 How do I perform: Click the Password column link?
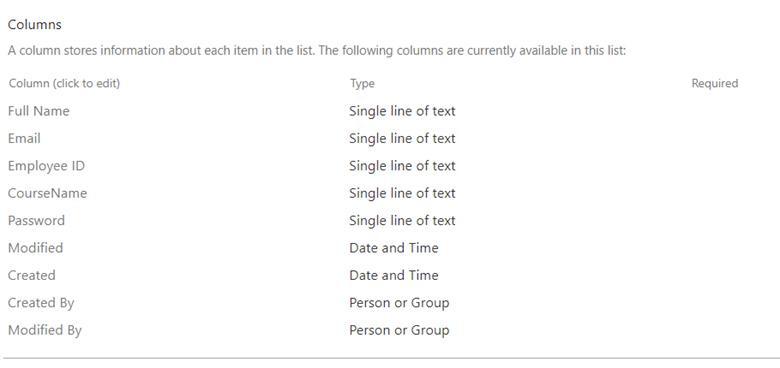[x=36, y=220]
